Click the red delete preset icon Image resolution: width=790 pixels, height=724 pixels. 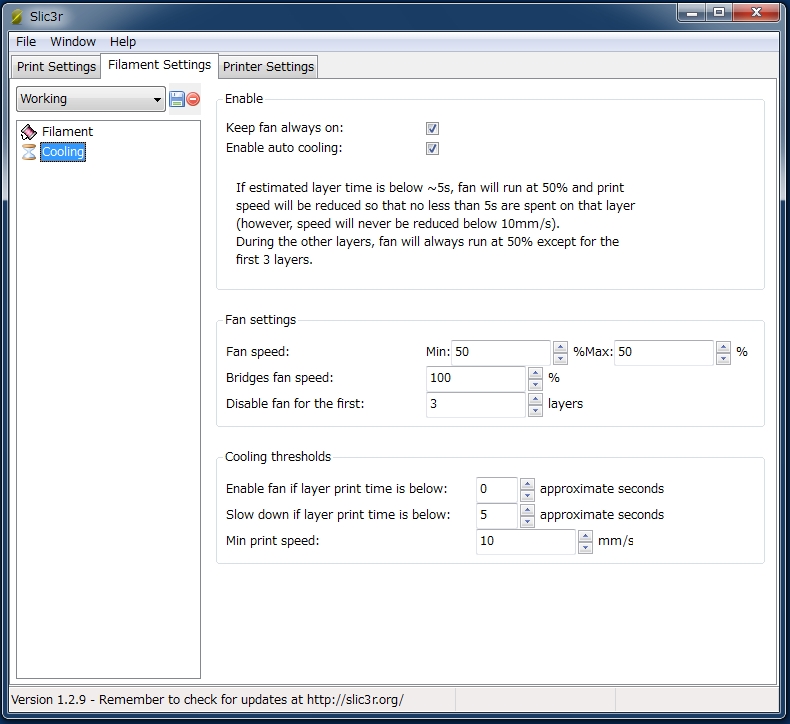[193, 99]
